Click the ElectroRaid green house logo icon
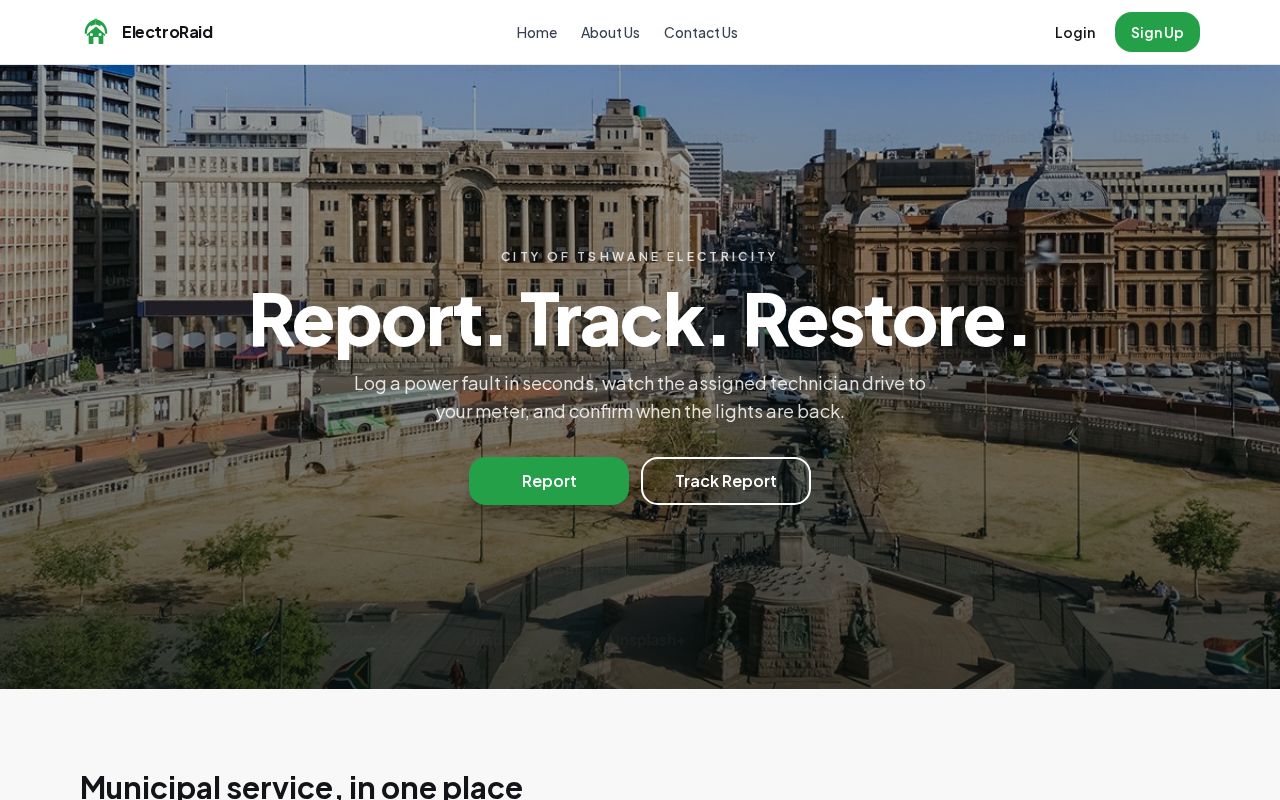This screenshot has height=800, width=1280. (x=96, y=32)
